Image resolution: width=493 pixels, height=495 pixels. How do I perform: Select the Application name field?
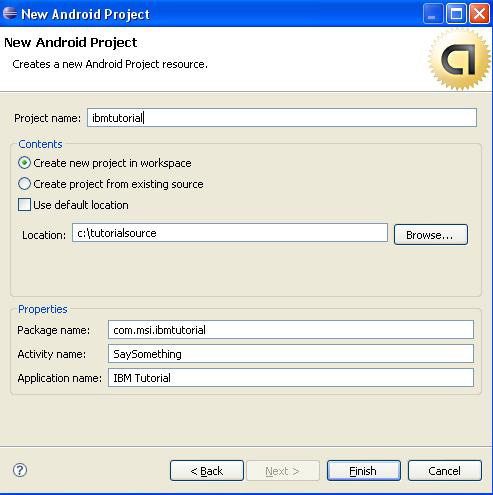(x=291, y=378)
